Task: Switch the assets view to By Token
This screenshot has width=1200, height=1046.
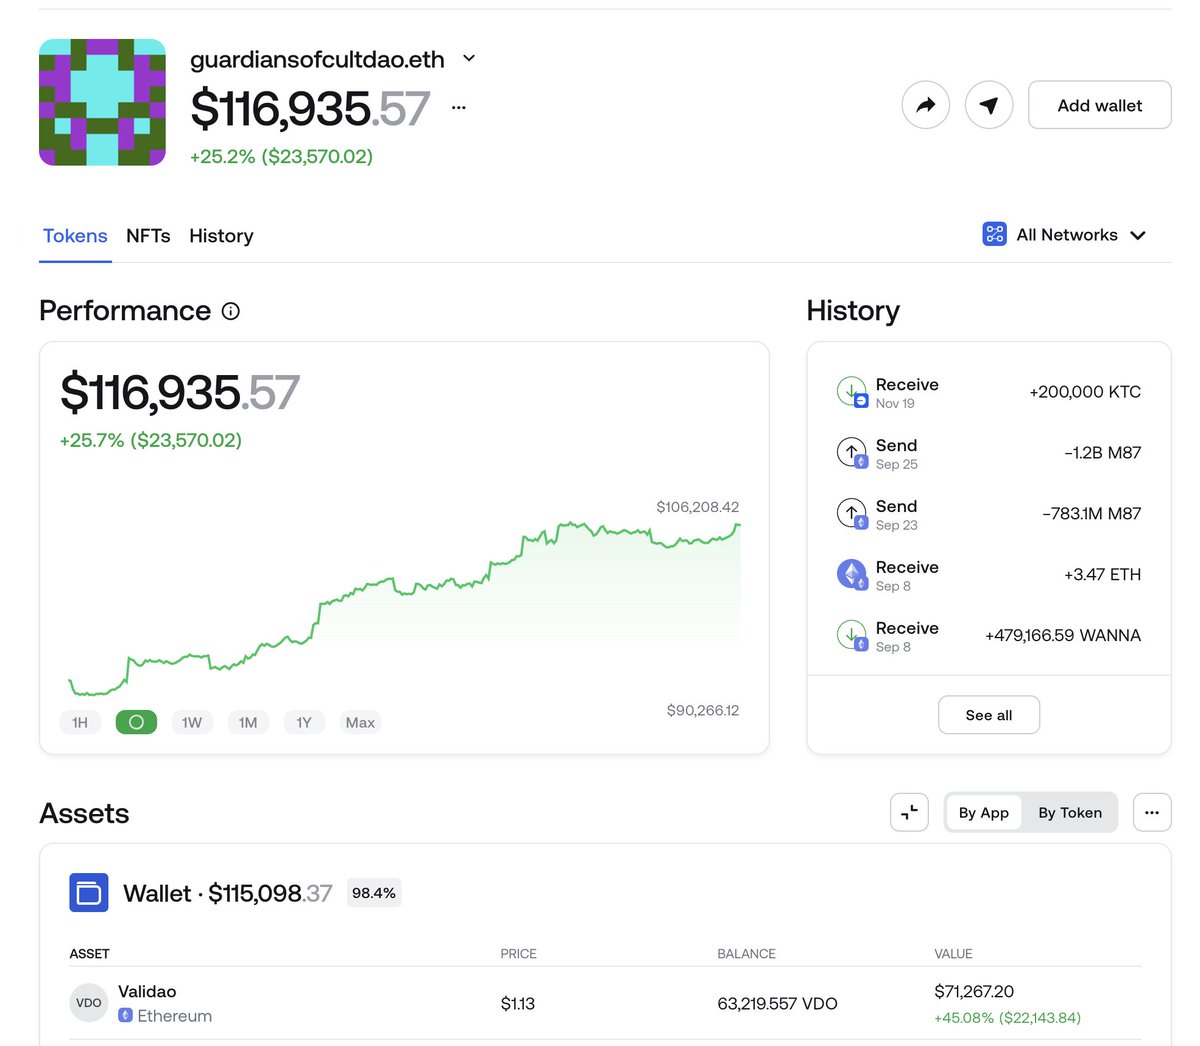Action: pos(1070,812)
